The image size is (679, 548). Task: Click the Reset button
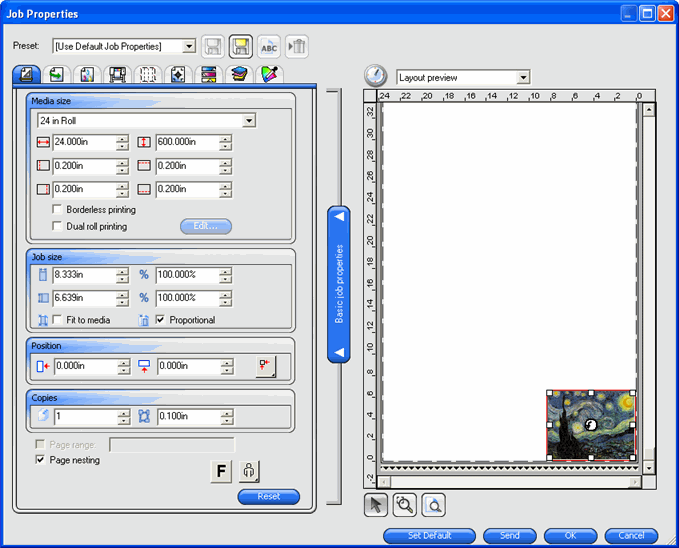pyautogui.click(x=268, y=496)
